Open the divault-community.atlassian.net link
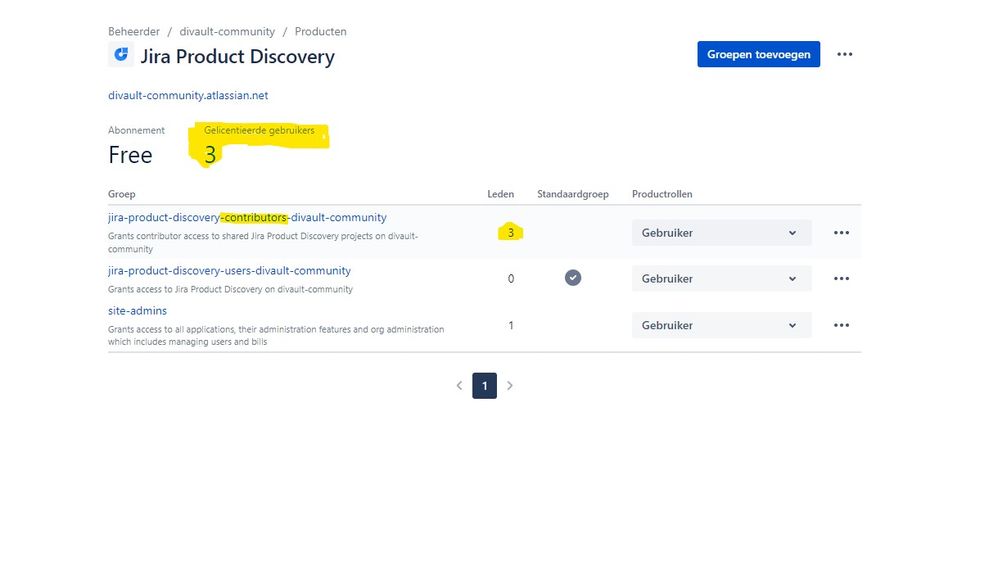Viewport: 998px width, 584px height. [188, 95]
